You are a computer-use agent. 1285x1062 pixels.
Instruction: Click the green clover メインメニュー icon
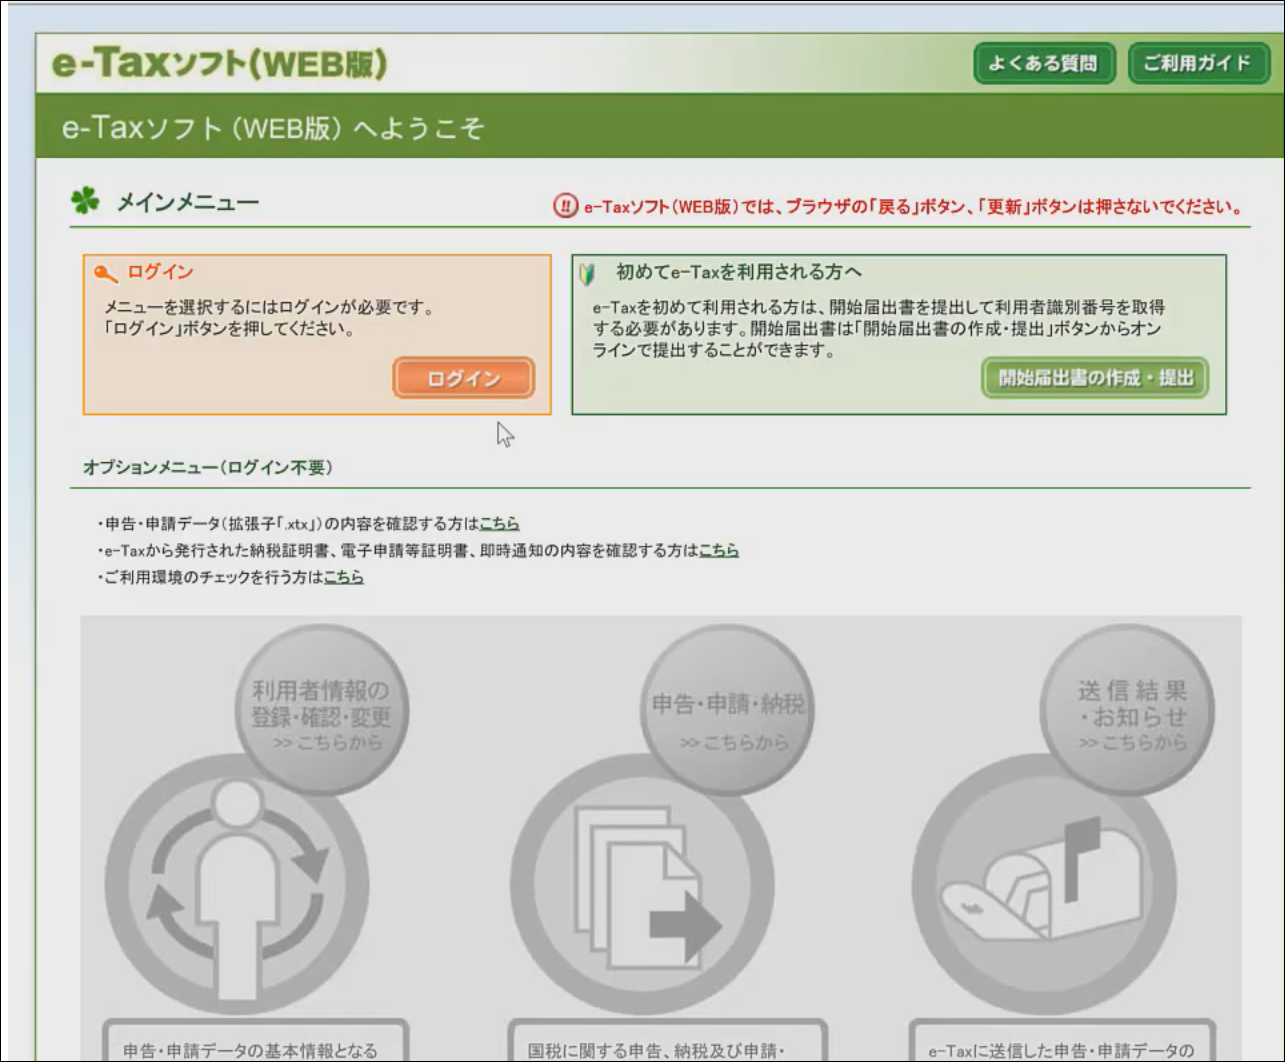click(x=85, y=201)
